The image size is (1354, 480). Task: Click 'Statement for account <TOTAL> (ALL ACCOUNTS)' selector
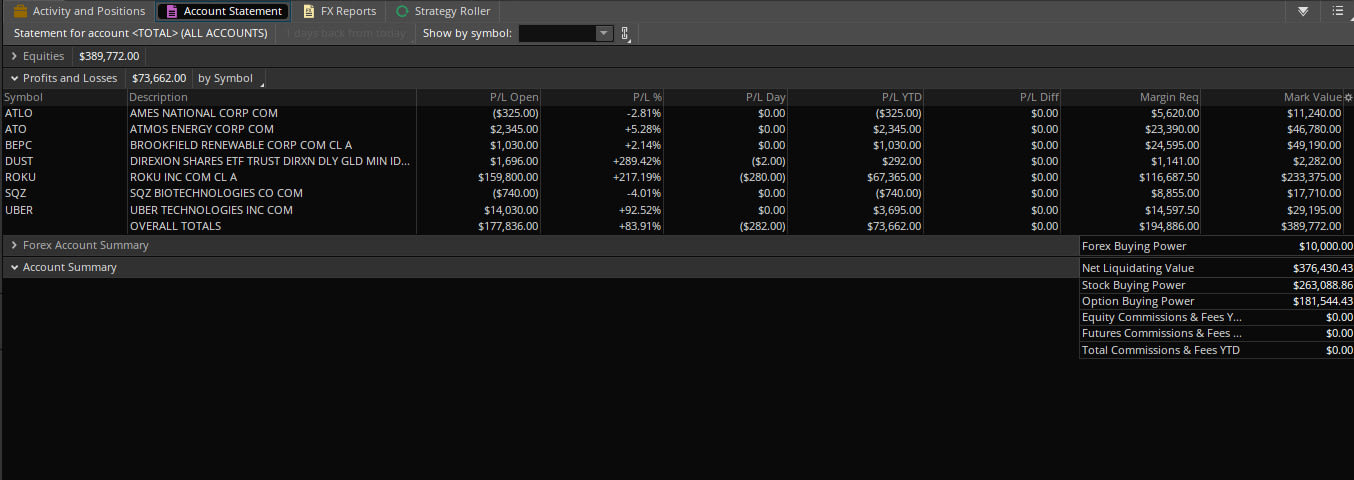point(140,33)
